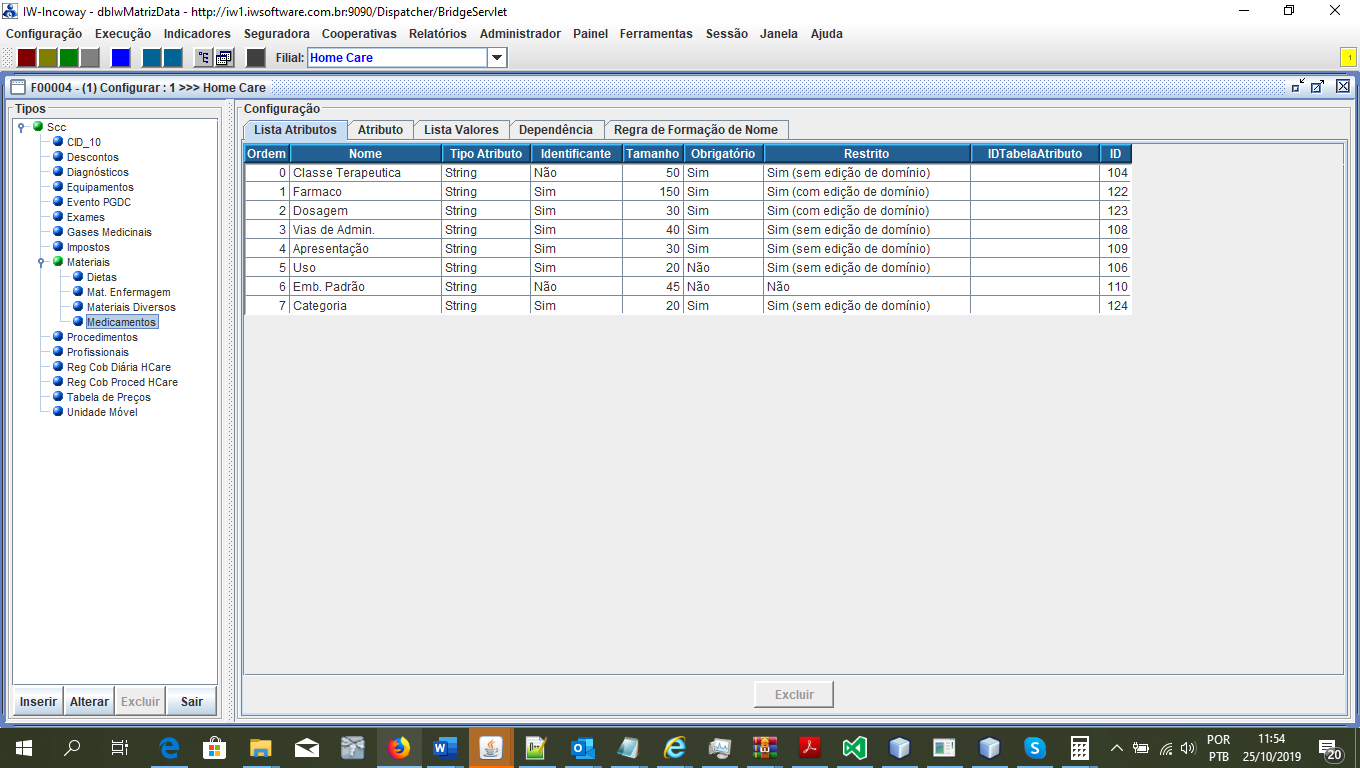Click the cascading windows toolbar icon
Screen dimensions: 1360x768
224,58
